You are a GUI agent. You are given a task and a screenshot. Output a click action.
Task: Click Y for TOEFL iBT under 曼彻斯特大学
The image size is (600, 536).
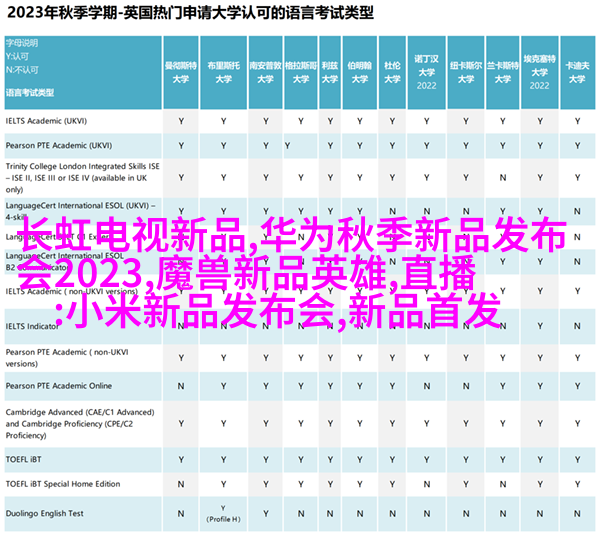[181, 459]
